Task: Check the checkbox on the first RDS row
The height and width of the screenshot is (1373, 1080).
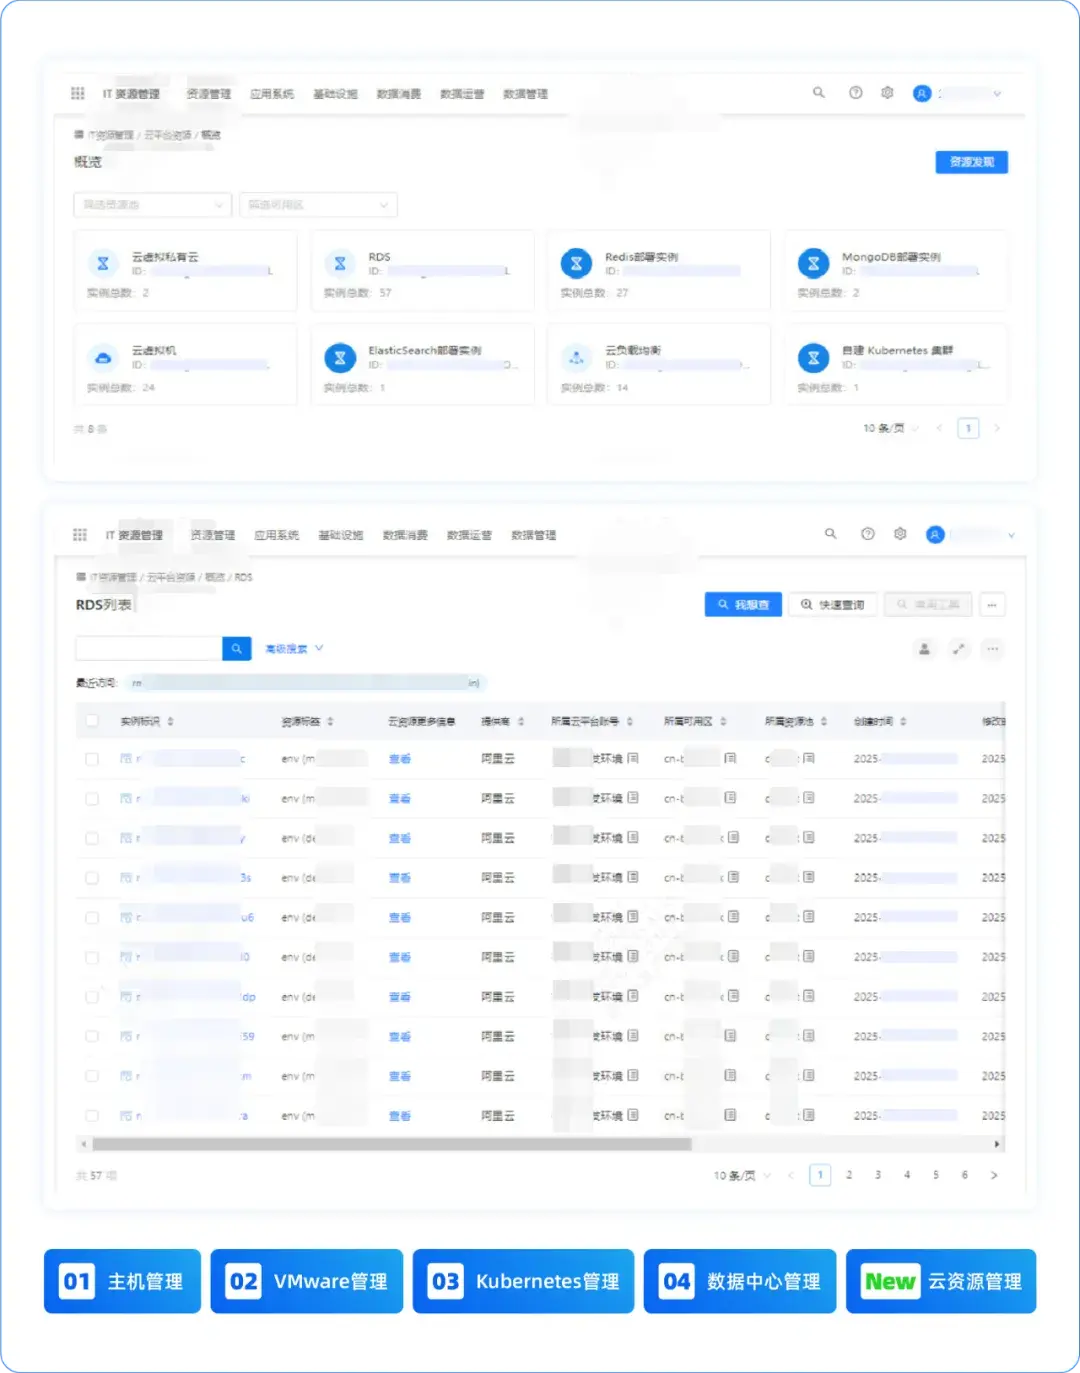Action: tap(91, 758)
